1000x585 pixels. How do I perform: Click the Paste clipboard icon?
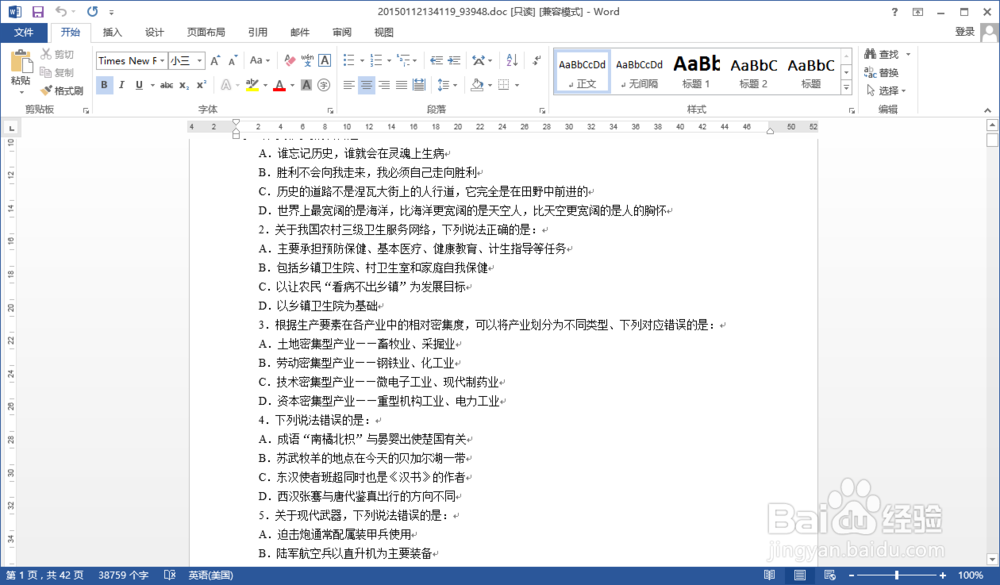pos(20,63)
